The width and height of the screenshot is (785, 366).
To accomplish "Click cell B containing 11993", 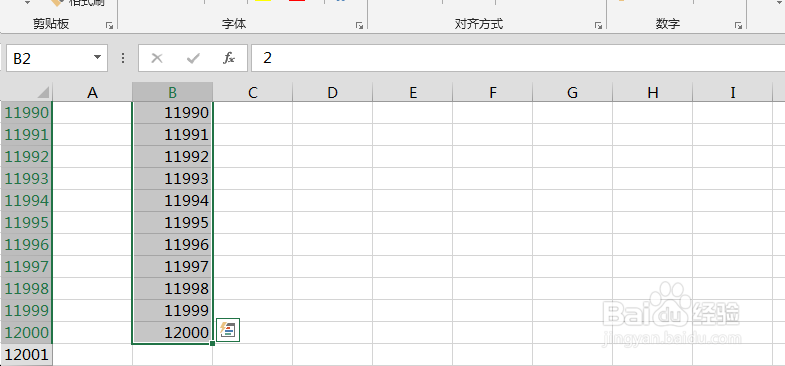I will pos(172,179).
